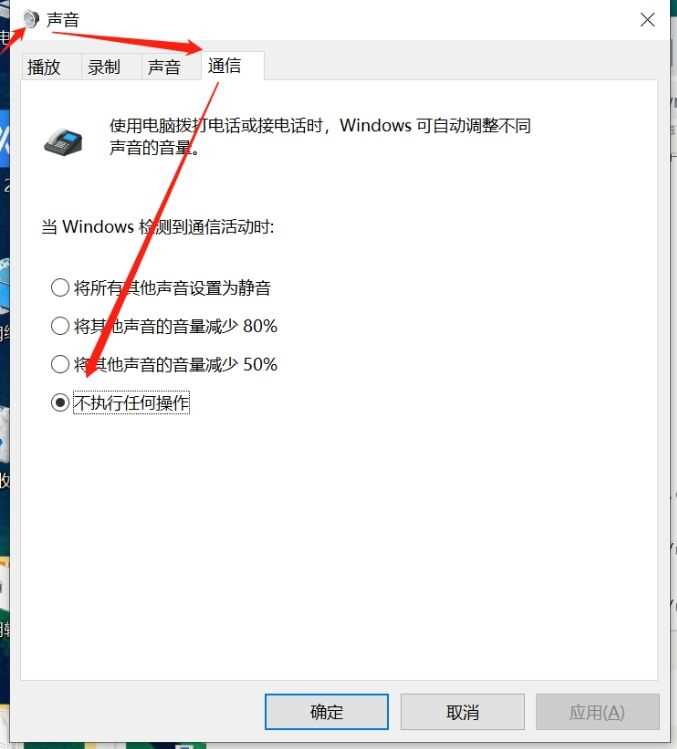Viewport: 677px width, 749px height.
Task: Confirm with the 确定 button
Action: click(x=327, y=712)
